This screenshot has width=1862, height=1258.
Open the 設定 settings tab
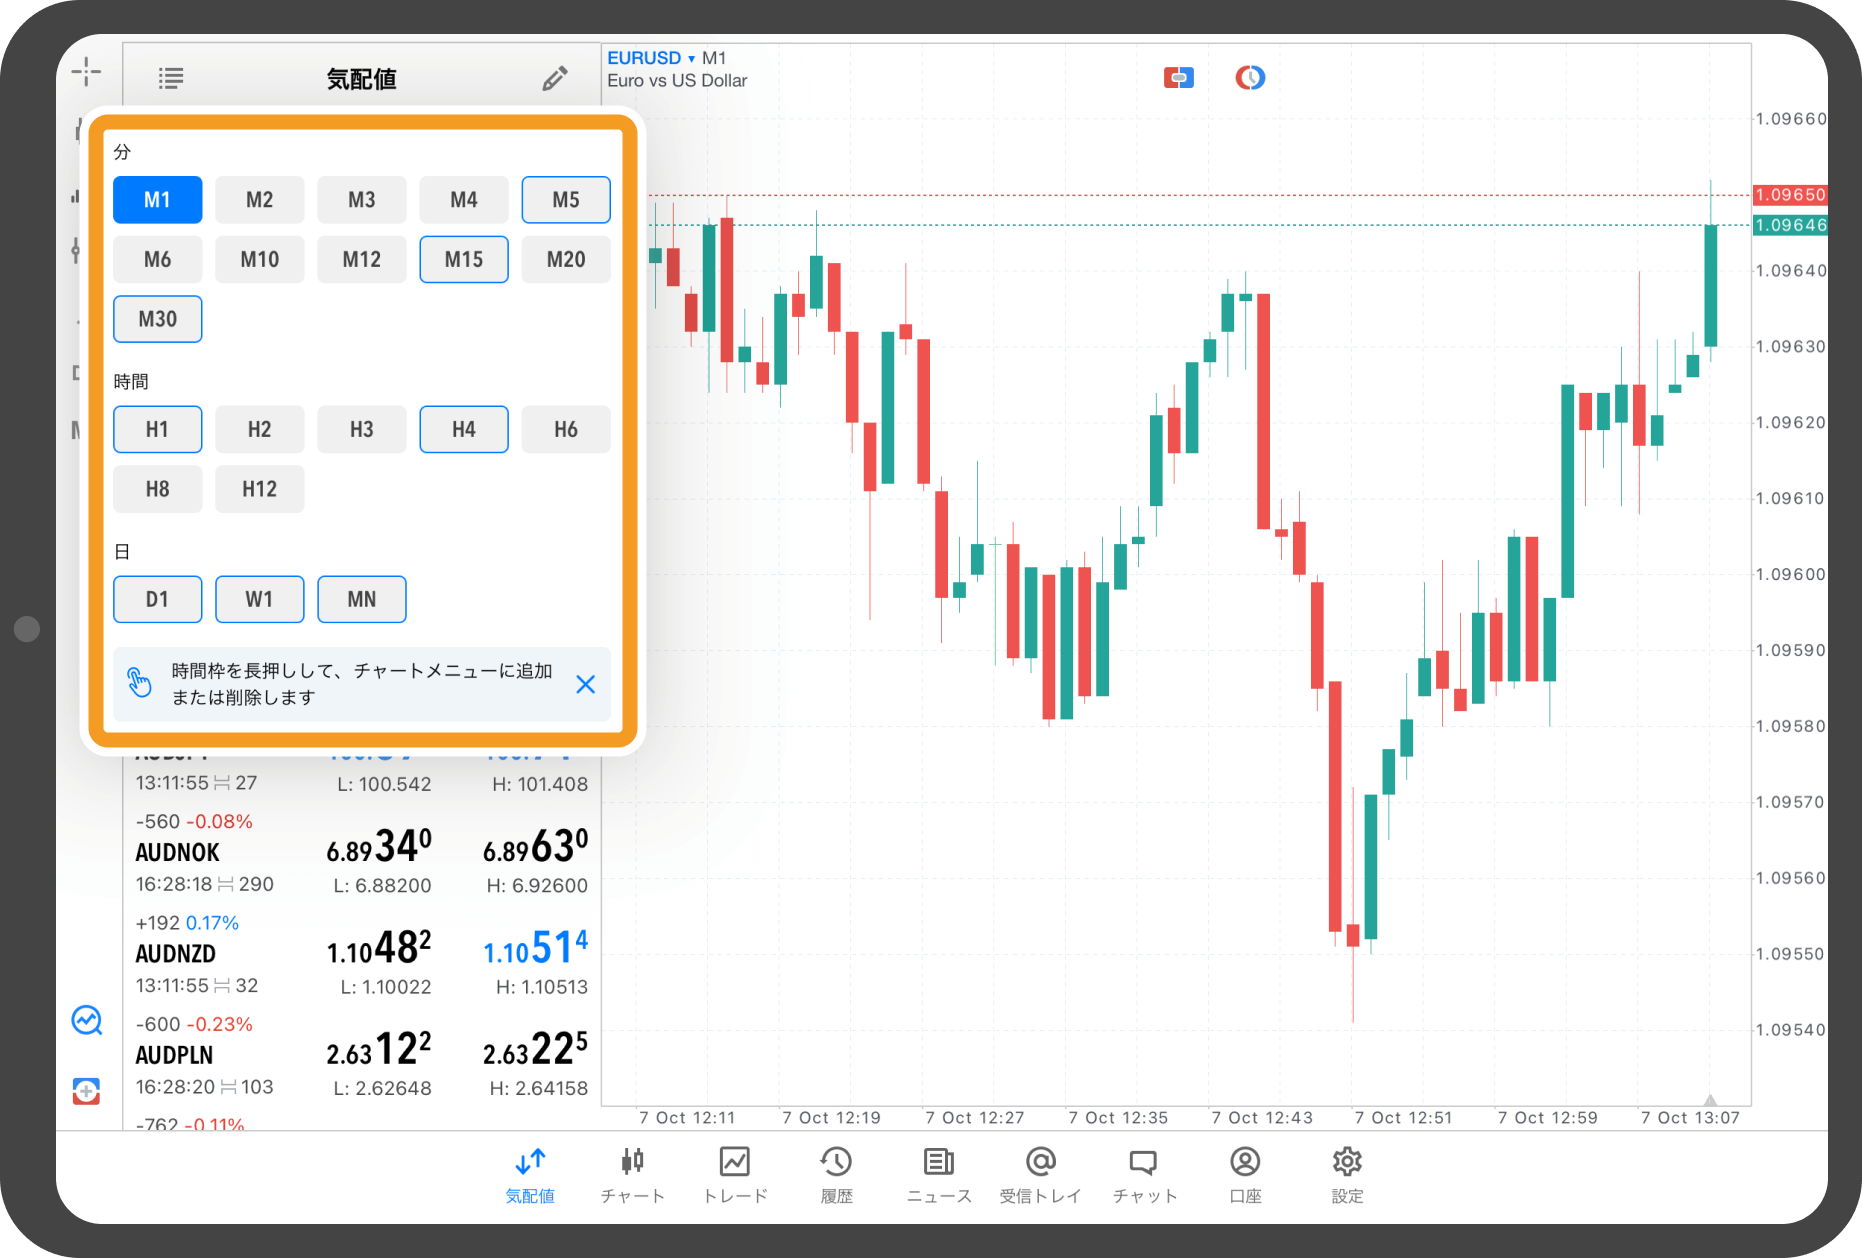(x=1347, y=1175)
